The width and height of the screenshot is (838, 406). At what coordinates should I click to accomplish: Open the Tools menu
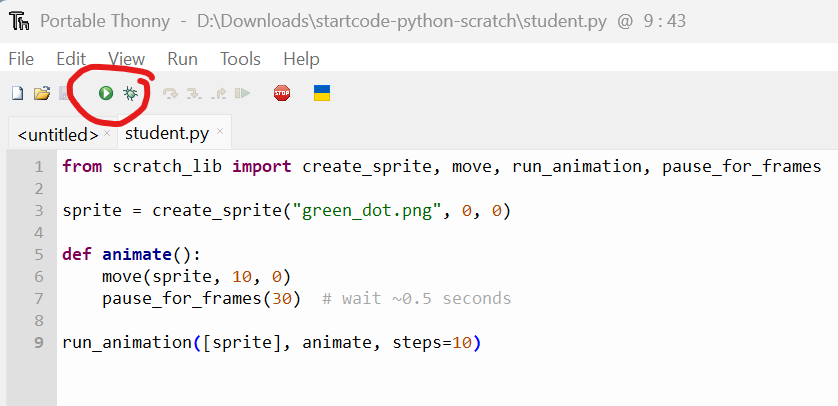pos(240,59)
